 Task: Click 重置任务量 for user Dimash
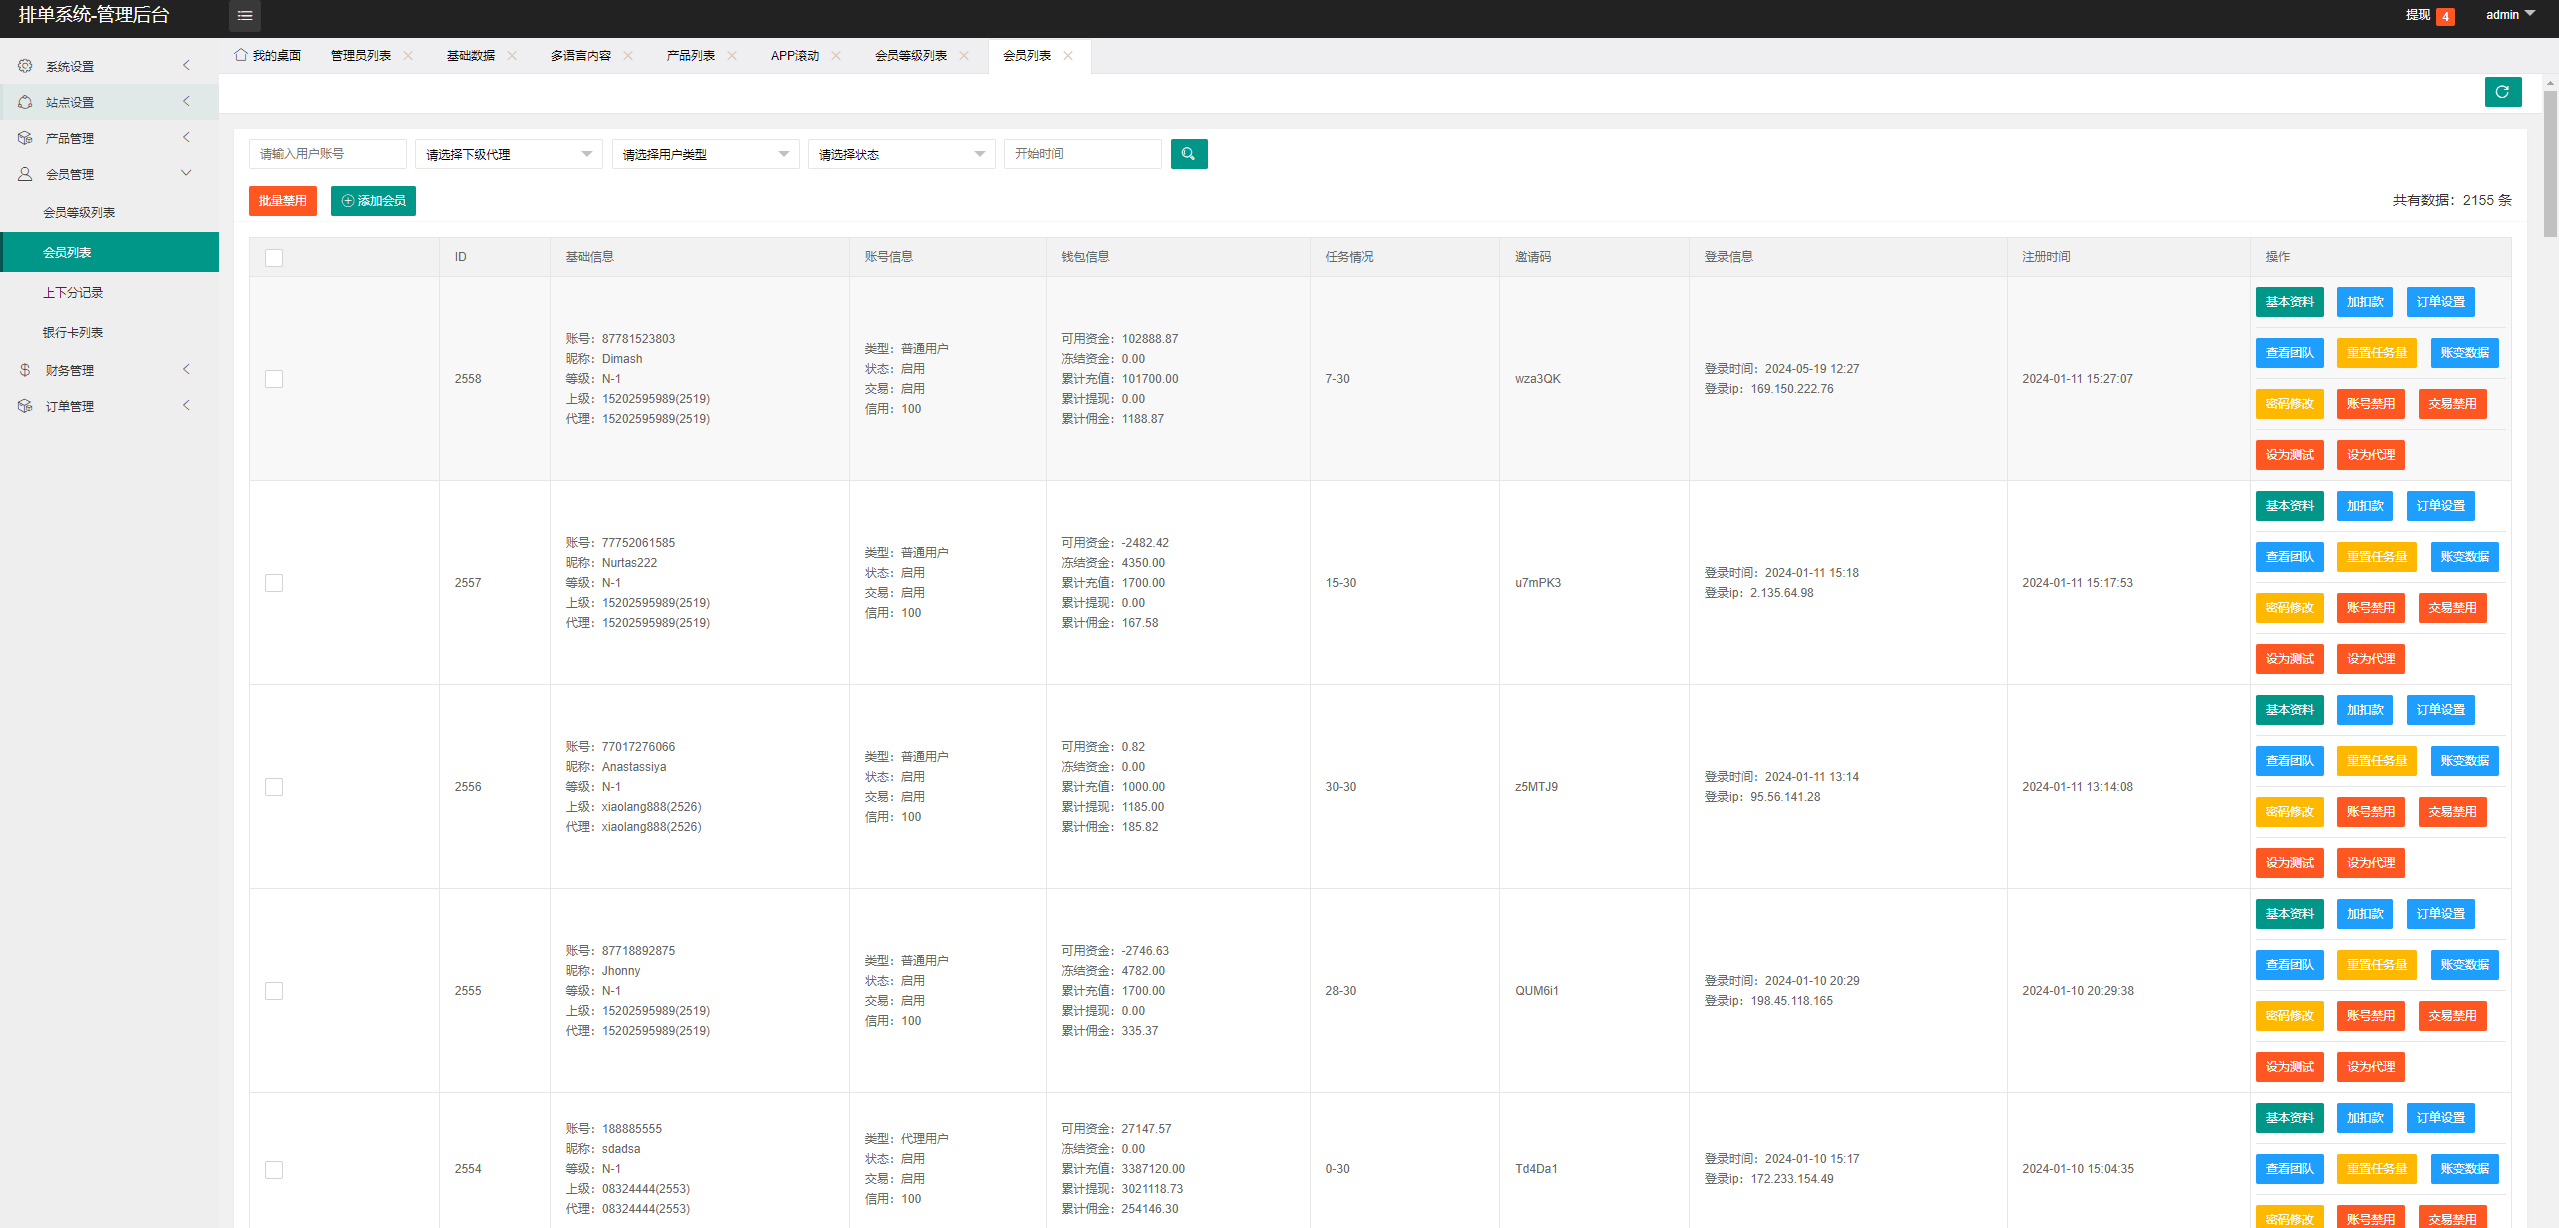coord(2376,353)
